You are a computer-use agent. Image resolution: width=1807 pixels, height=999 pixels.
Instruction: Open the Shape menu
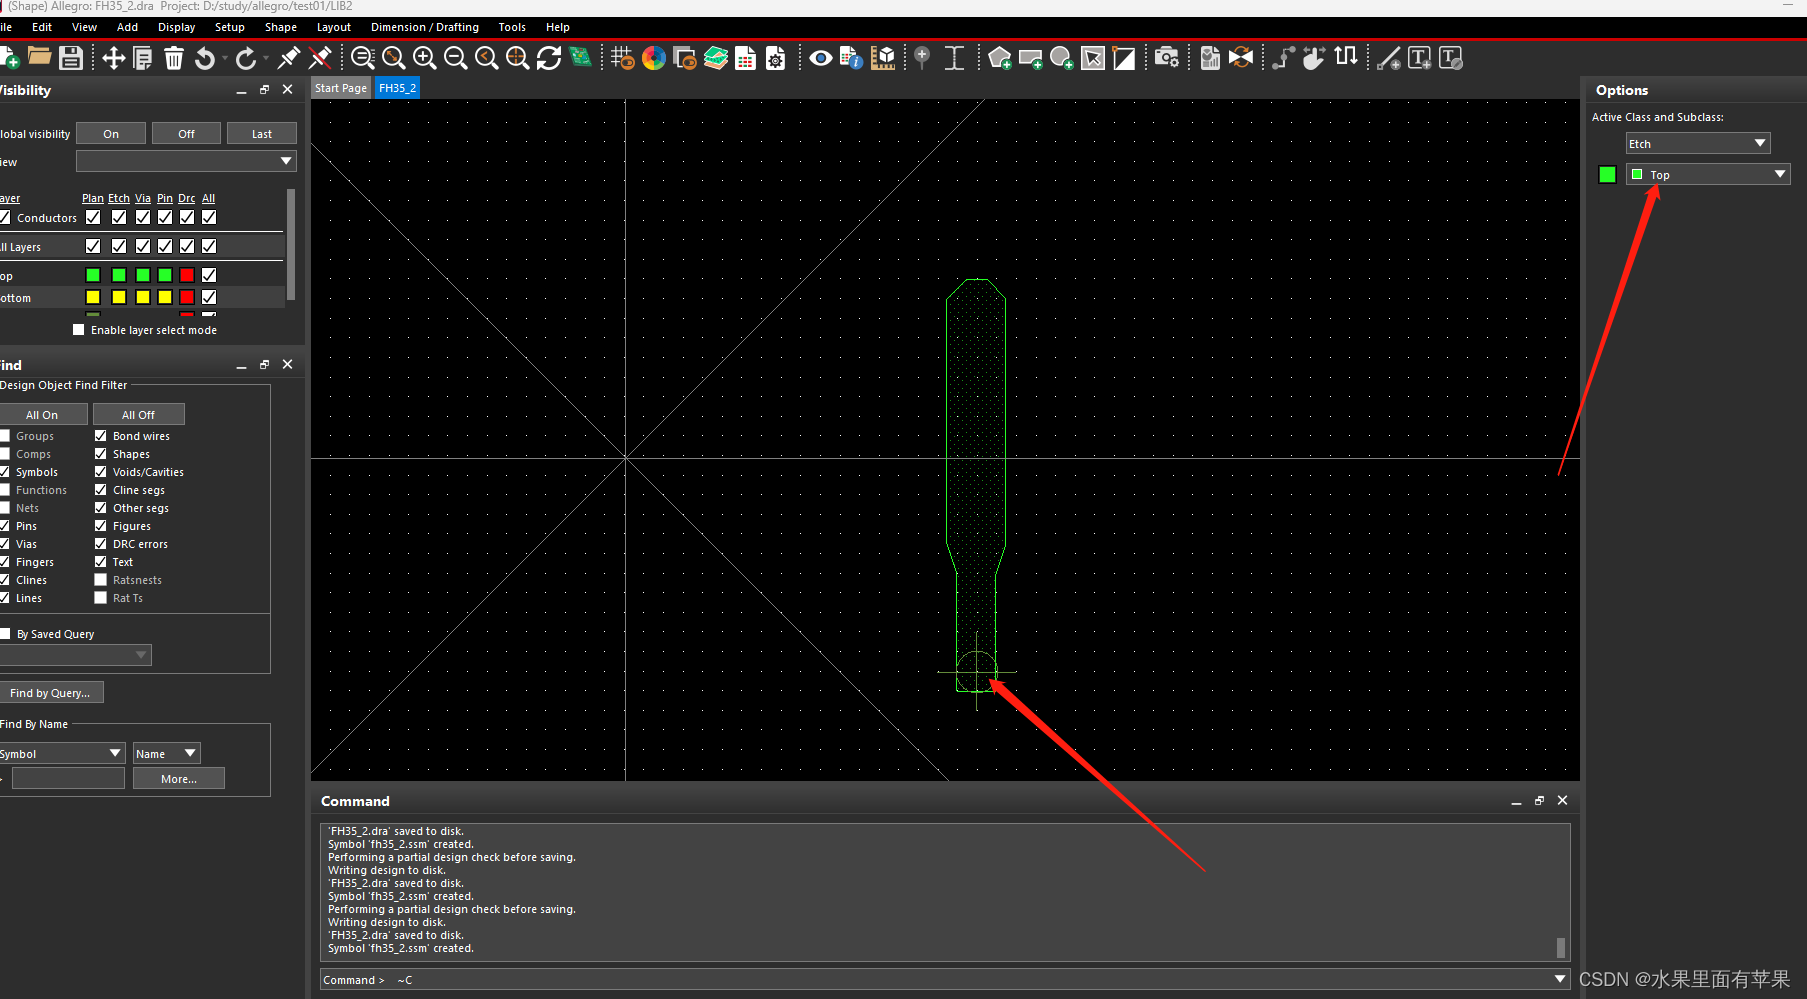point(280,27)
